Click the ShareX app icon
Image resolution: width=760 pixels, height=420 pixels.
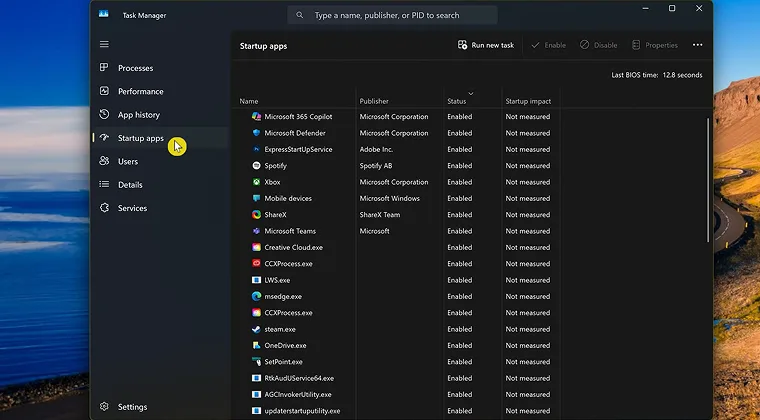(256, 215)
